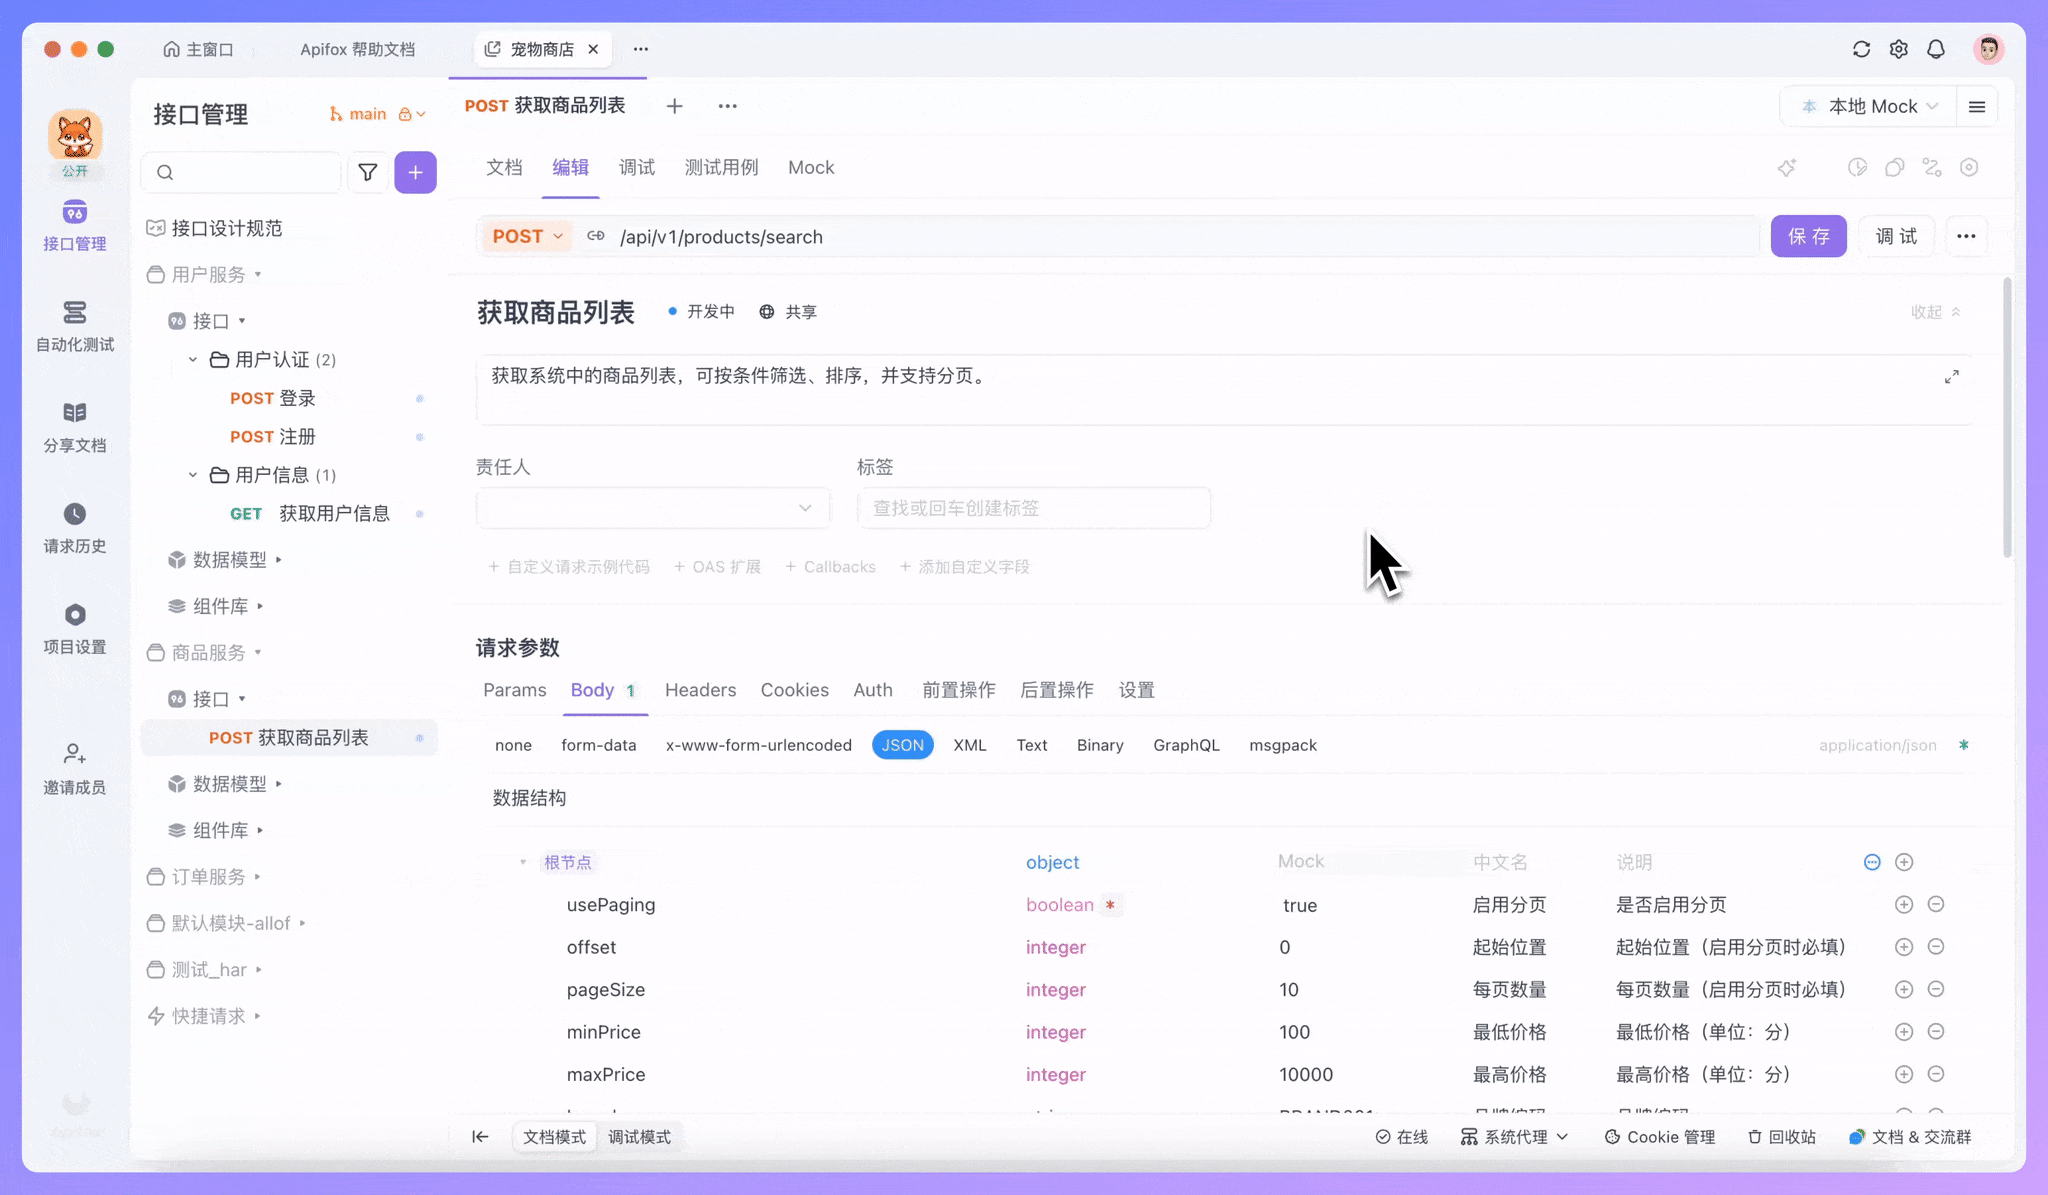Viewport: 2048px width, 1195px height.
Task: Open AI assistant sparkle icon in editor toolbar
Action: tap(1788, 168)
